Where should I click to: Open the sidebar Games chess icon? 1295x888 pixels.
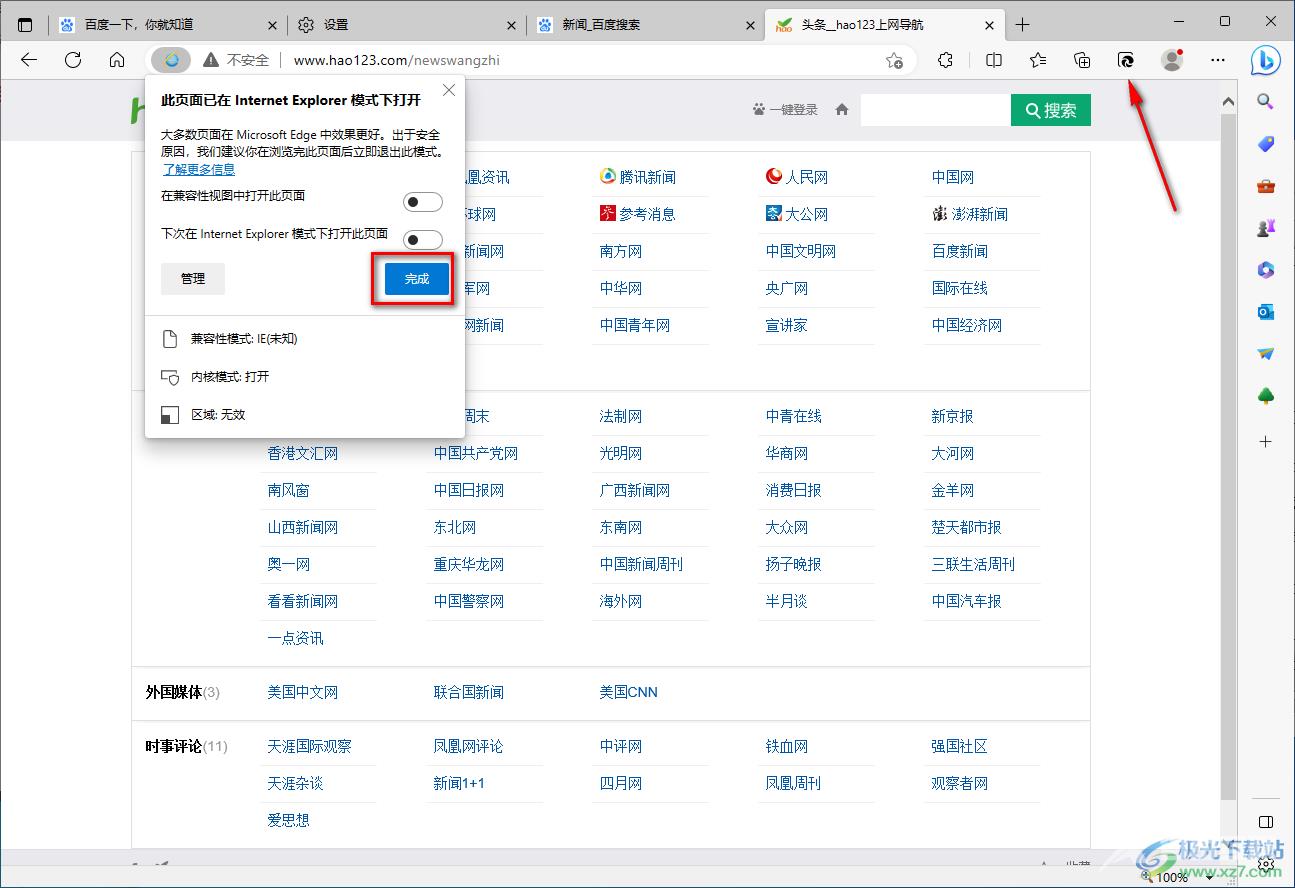1266,228
